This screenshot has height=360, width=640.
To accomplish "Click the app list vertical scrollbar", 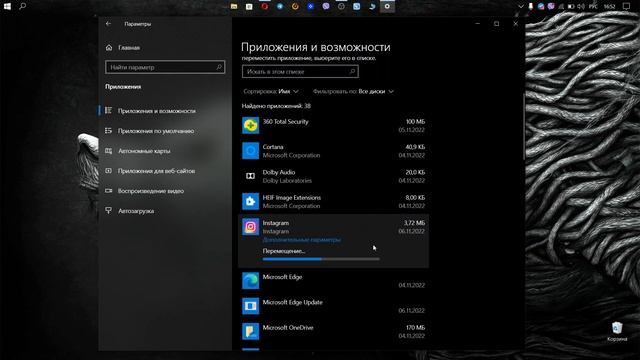I will [524, 127].
